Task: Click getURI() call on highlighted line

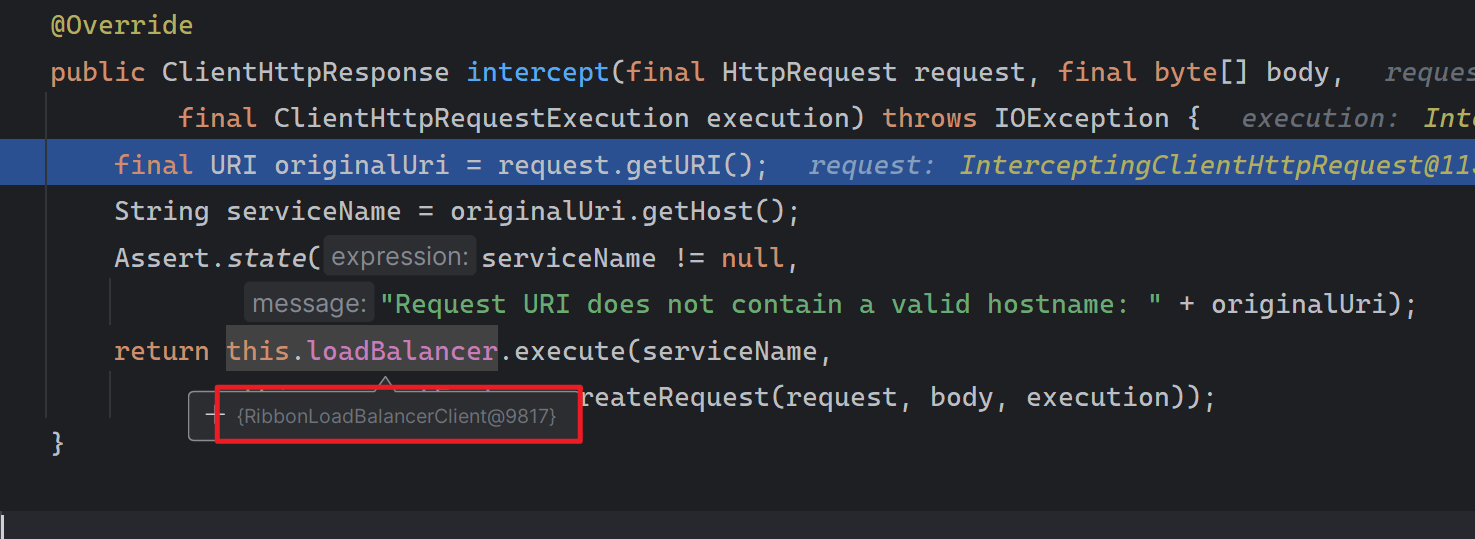Action: [689, 165]
